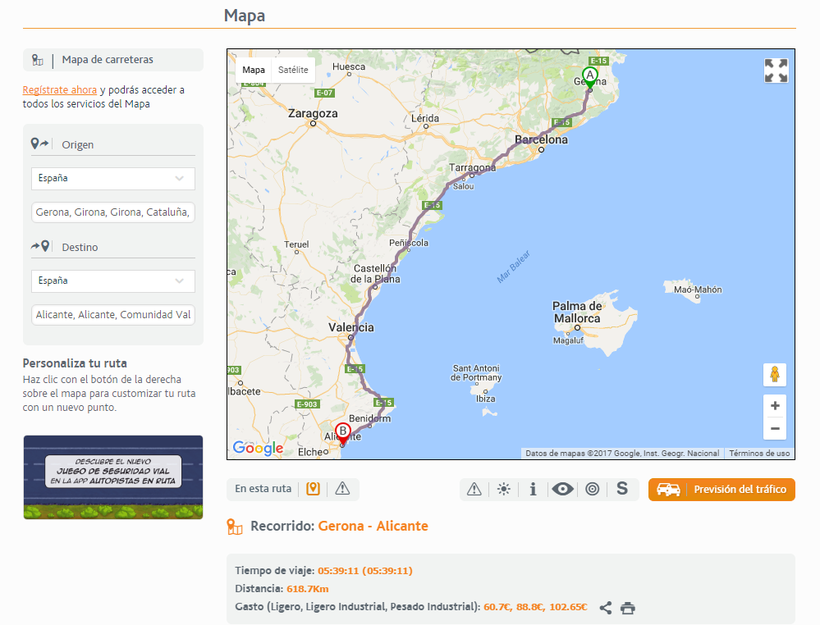Click the weather sun icon
Image resolution: width=820 pixels, height=625 pixels.
click(504, 489)
